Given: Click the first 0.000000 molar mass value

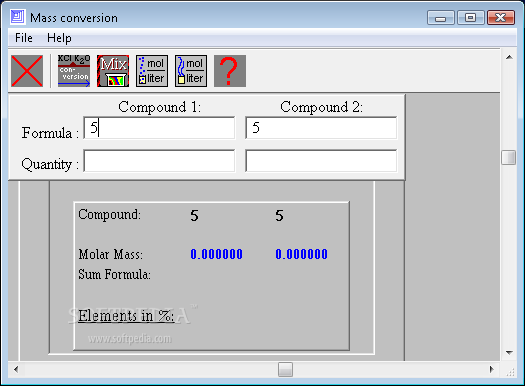Looking at the screenshot, I should click(x=216, y=254).
